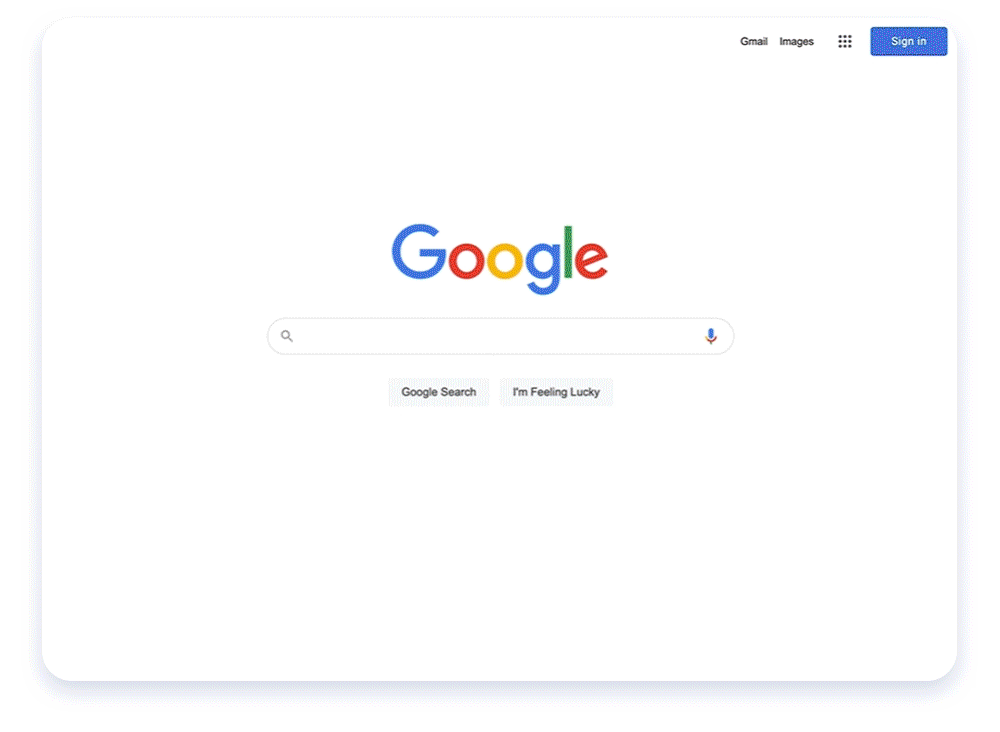
Task: Click the blue lowercase g in logo
Action: click(x=543, y=268)
